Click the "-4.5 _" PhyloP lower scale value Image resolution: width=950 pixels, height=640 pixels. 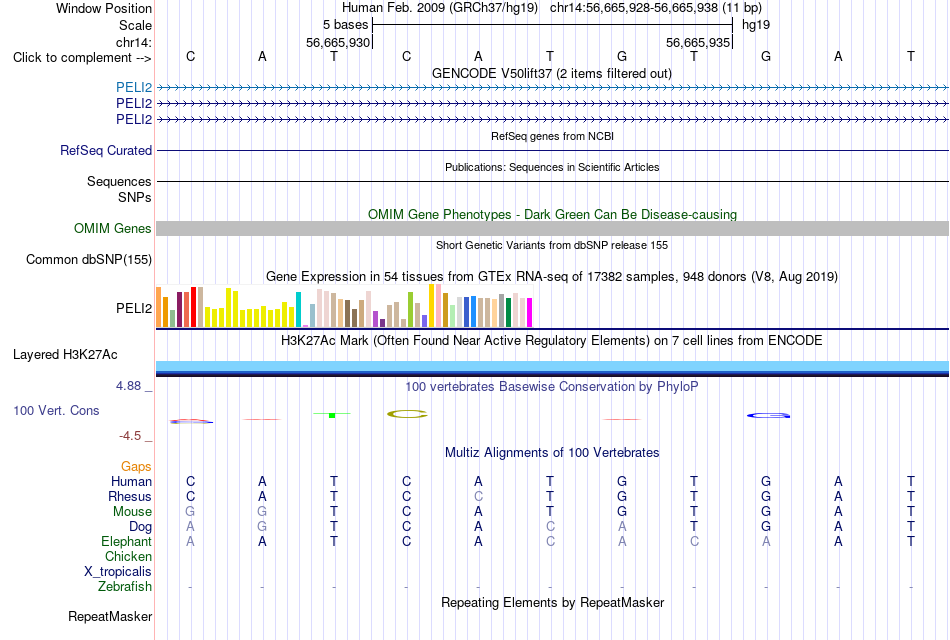[135, 436]
